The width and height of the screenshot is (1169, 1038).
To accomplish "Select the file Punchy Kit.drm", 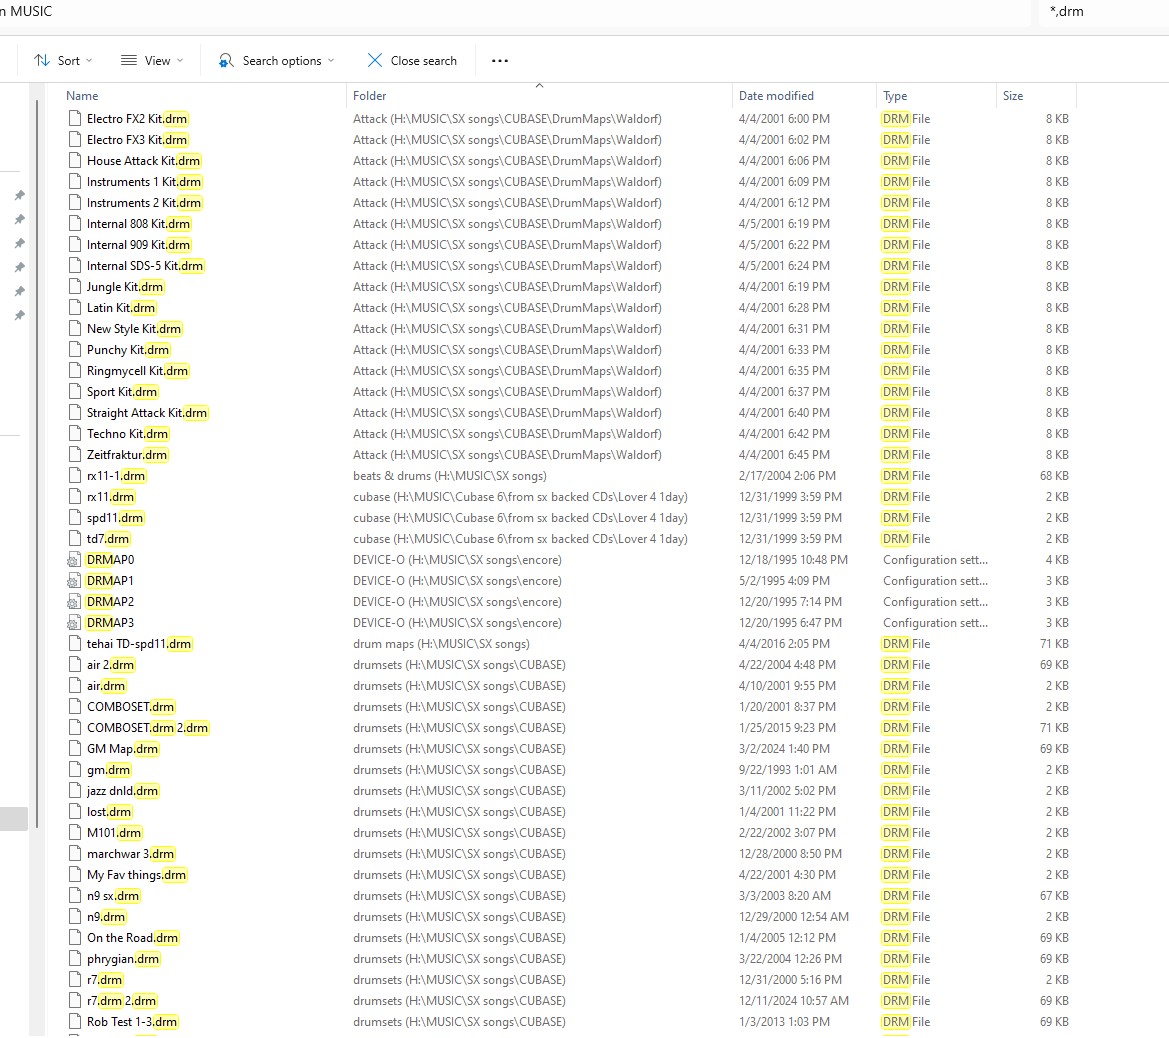I will coord(128,349).
